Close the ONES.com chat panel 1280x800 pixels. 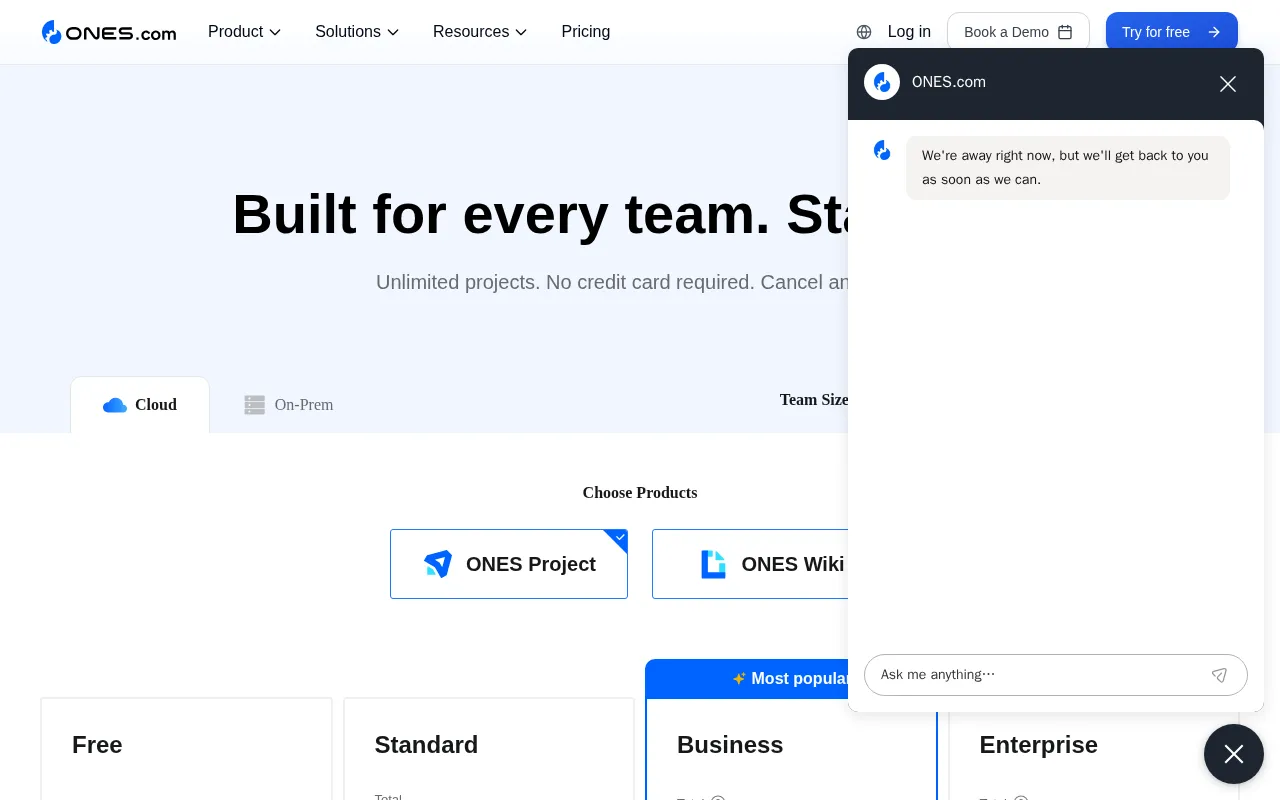click(1228, 84)
